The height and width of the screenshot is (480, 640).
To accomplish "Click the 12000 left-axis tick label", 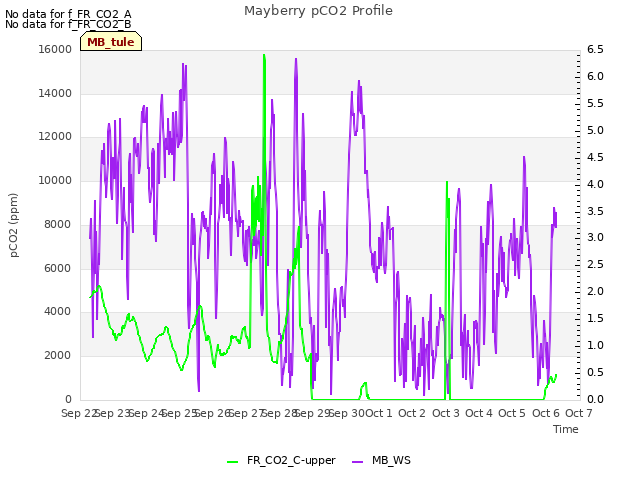I will 55,136.
